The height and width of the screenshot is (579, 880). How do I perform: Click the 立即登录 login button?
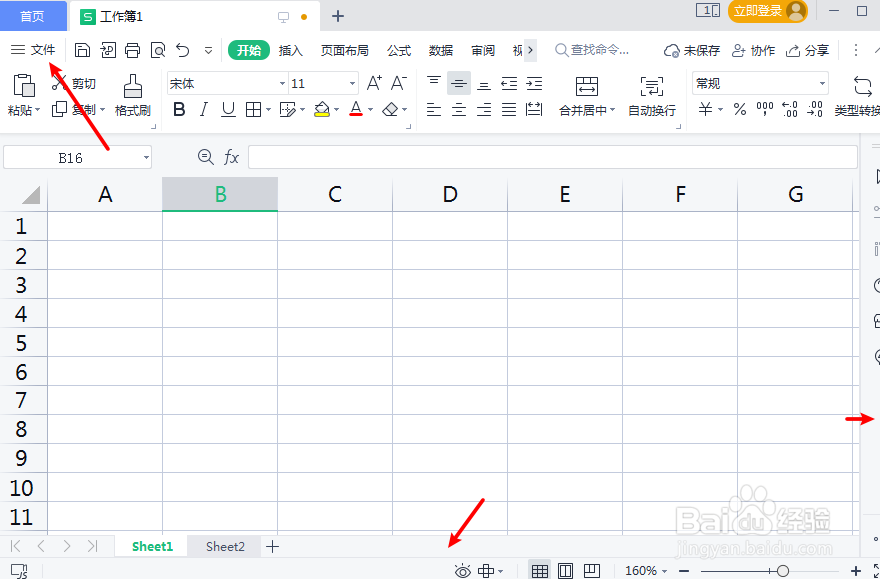point(767,11)
